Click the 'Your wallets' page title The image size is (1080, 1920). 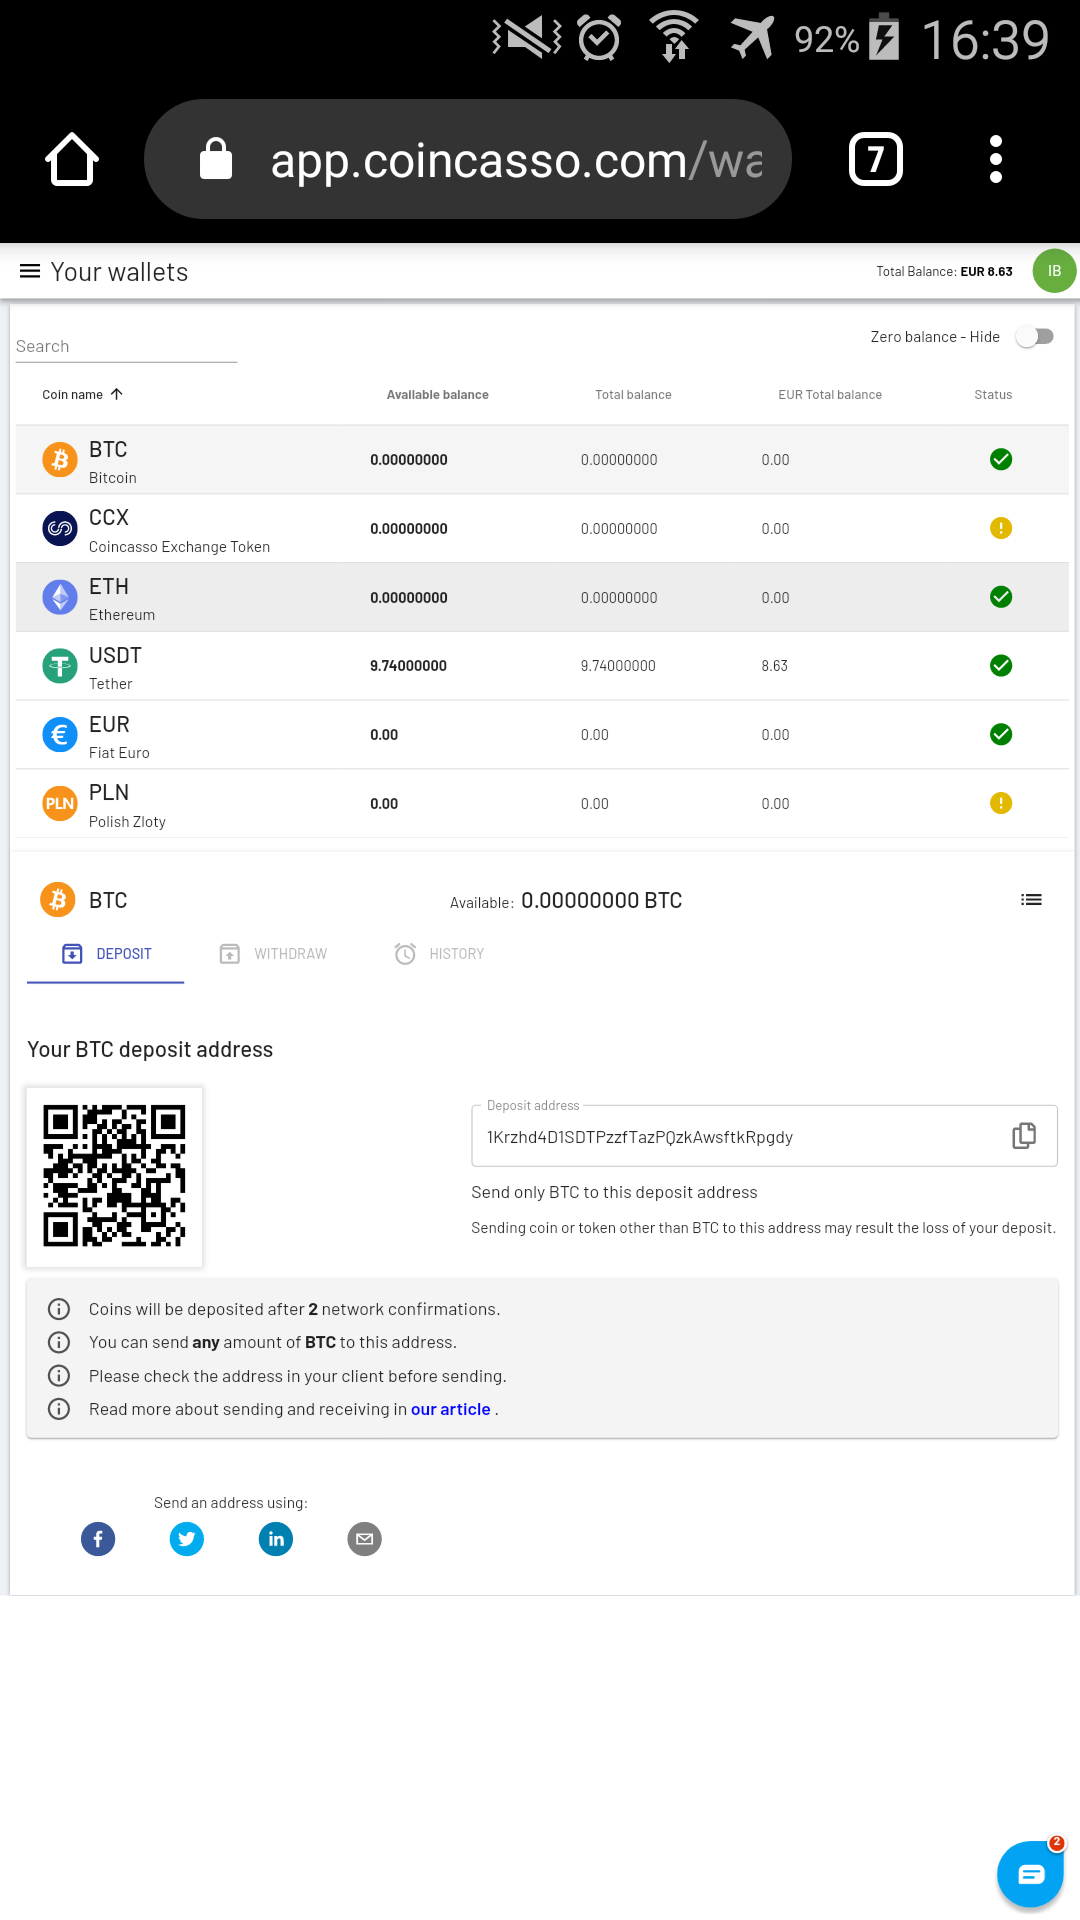tap(119, 272)
